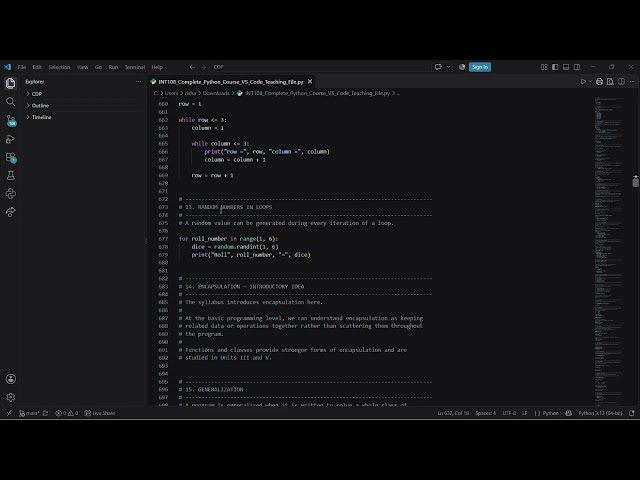This screenshot has width=640, height=480.
Task: Run the Python file with play button
Action: pyautogui.click(x=583, y=82)
